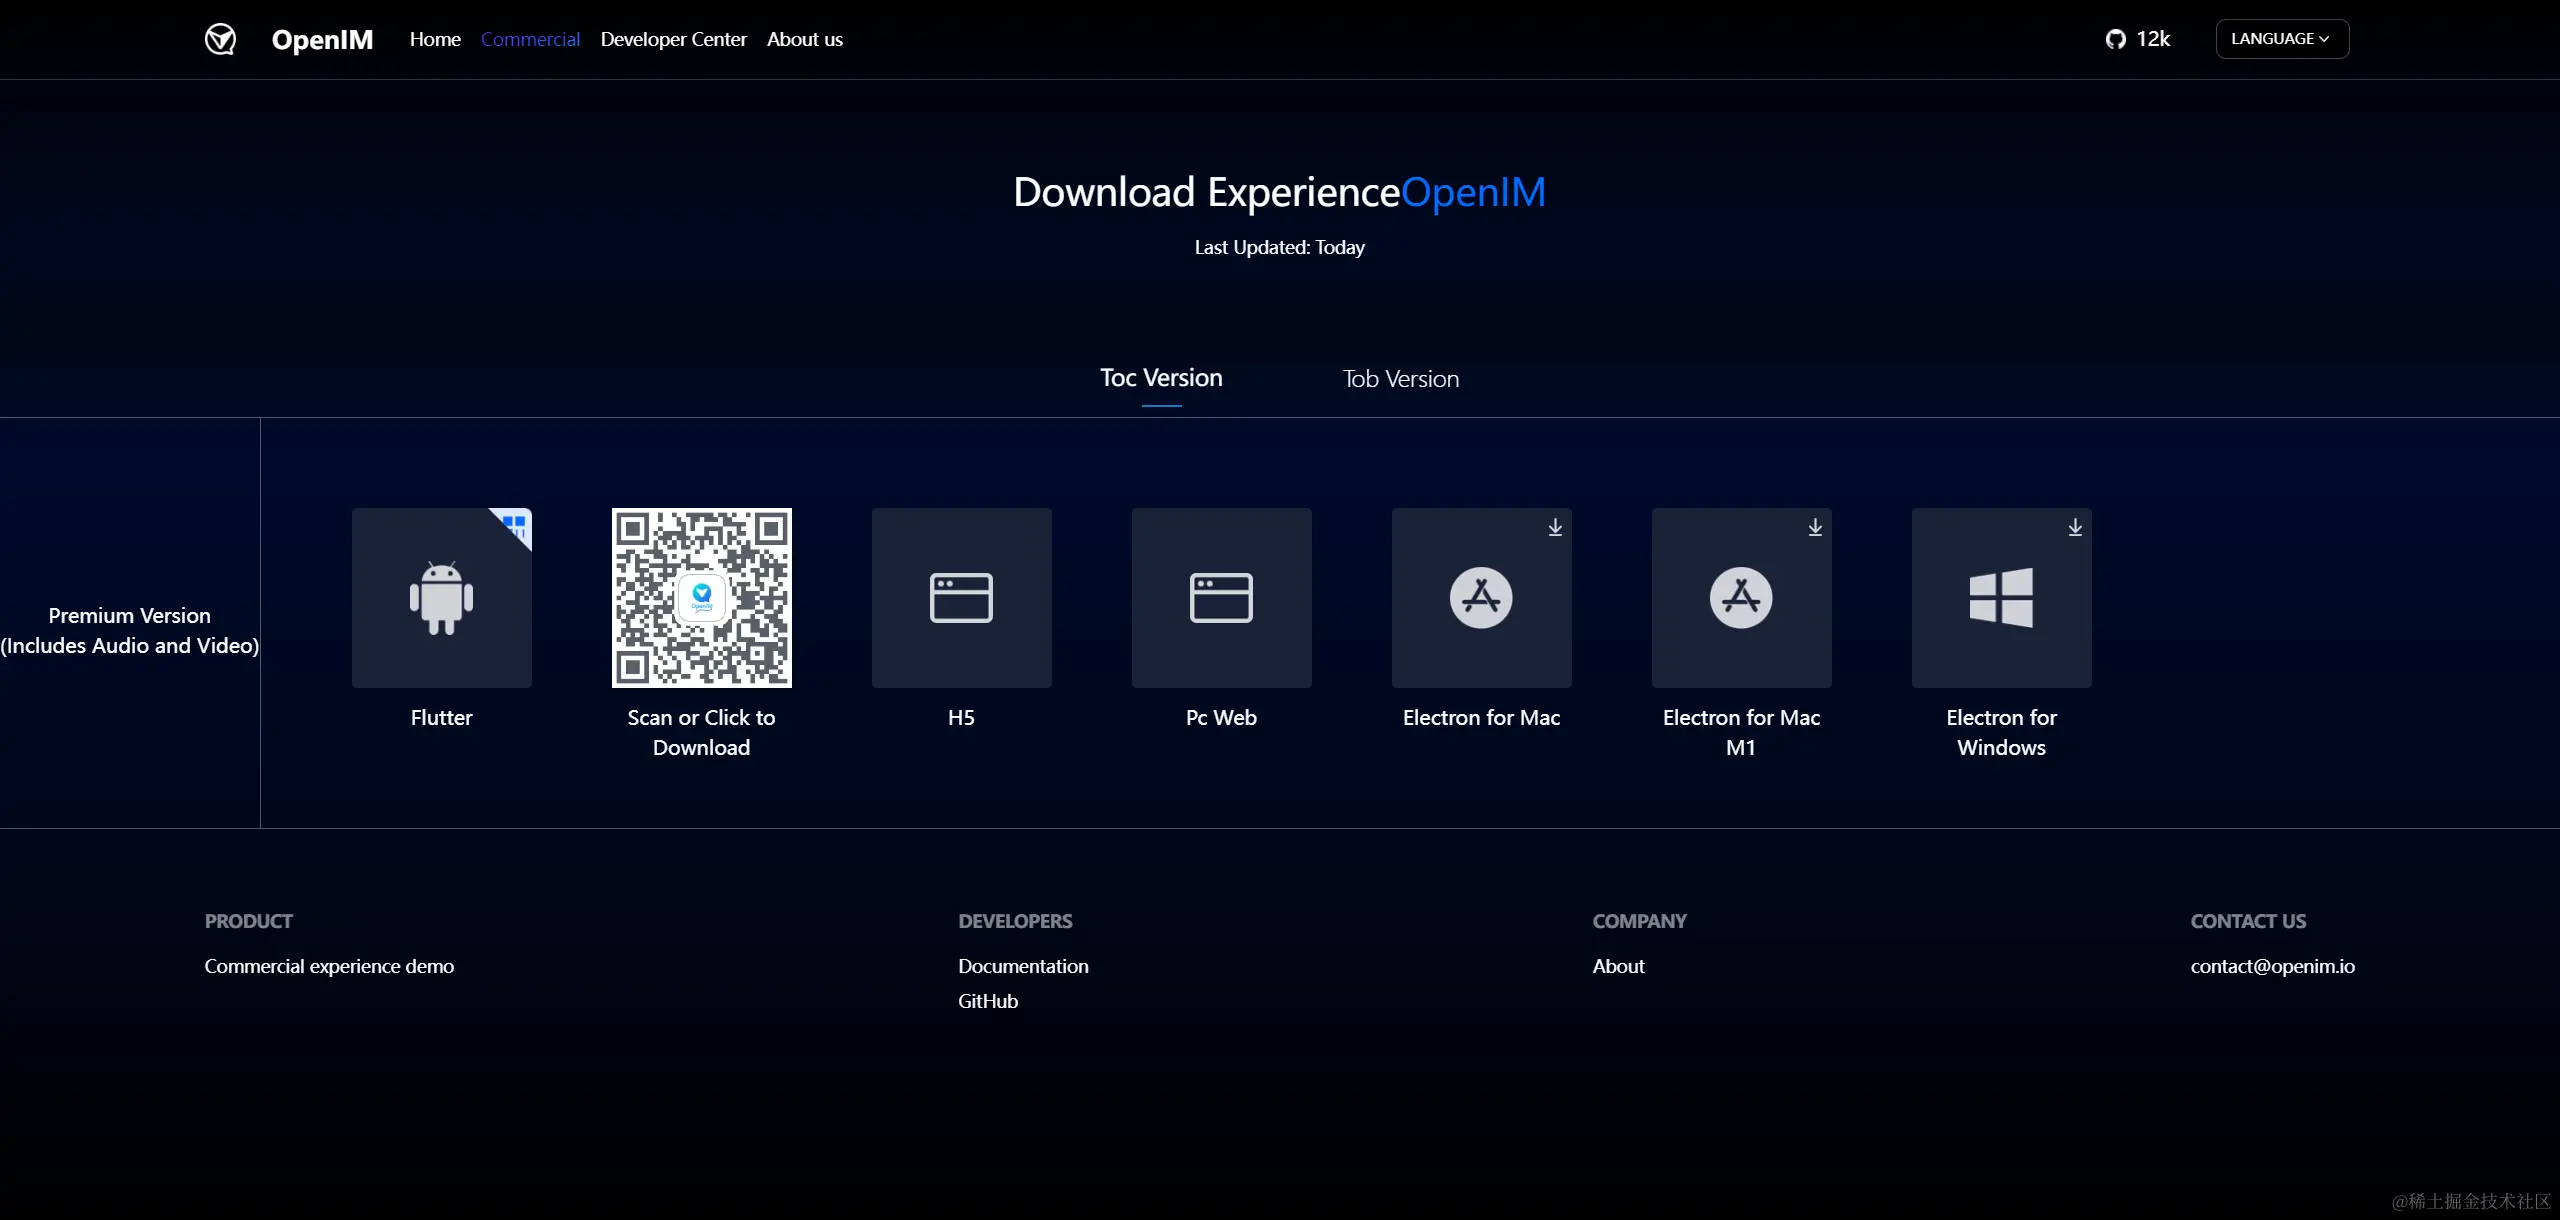Open the Pc Web browser icon
2560x1220 pixels.
click(1221, 598)
